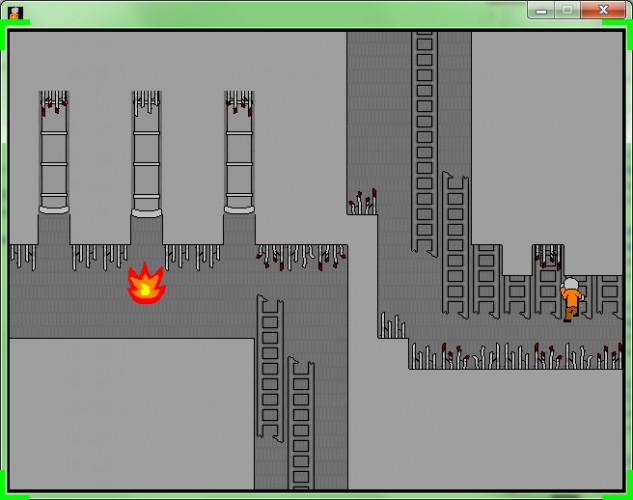Click the long spike pit at the lower right
The height and width of the screenshot is (500, 633).
click(x=516, y=356)
